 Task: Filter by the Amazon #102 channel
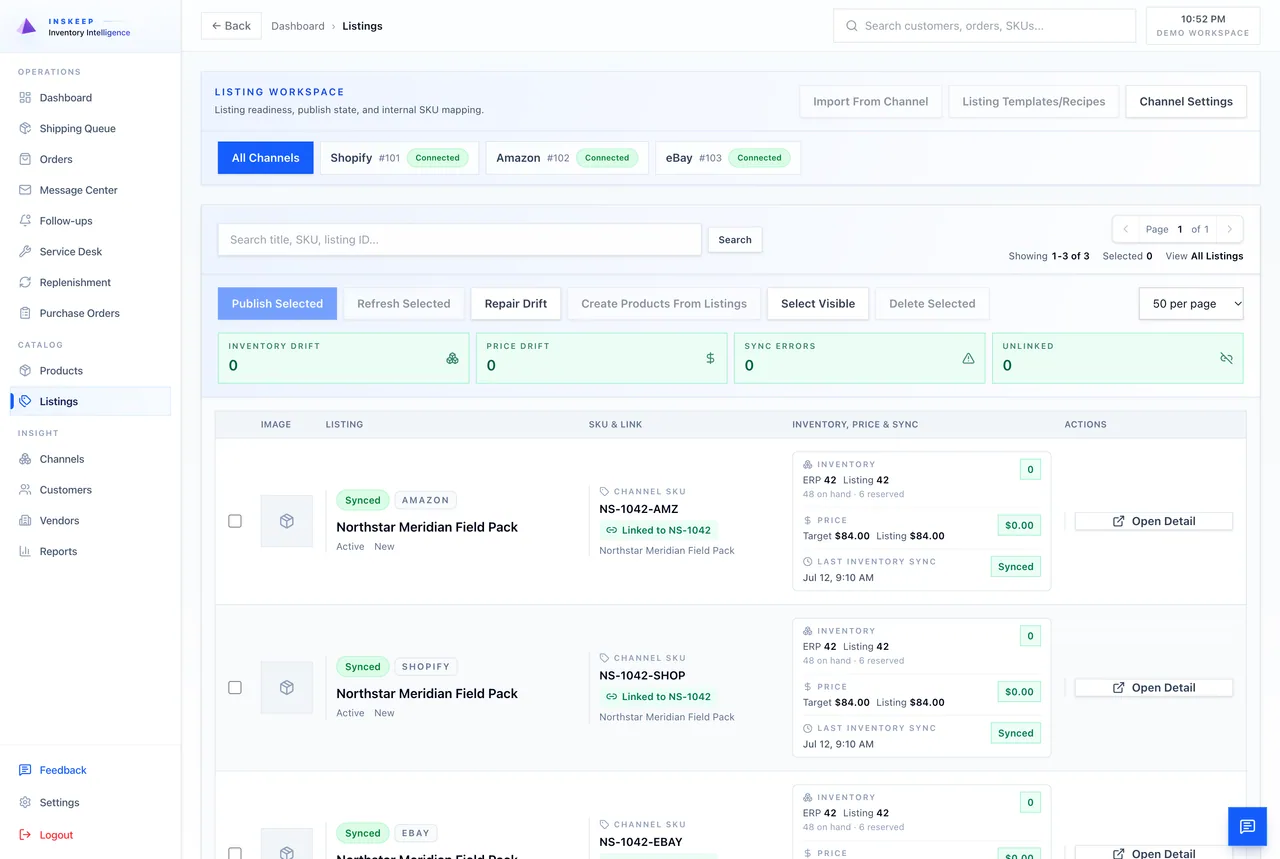click(x=567, y=158)
